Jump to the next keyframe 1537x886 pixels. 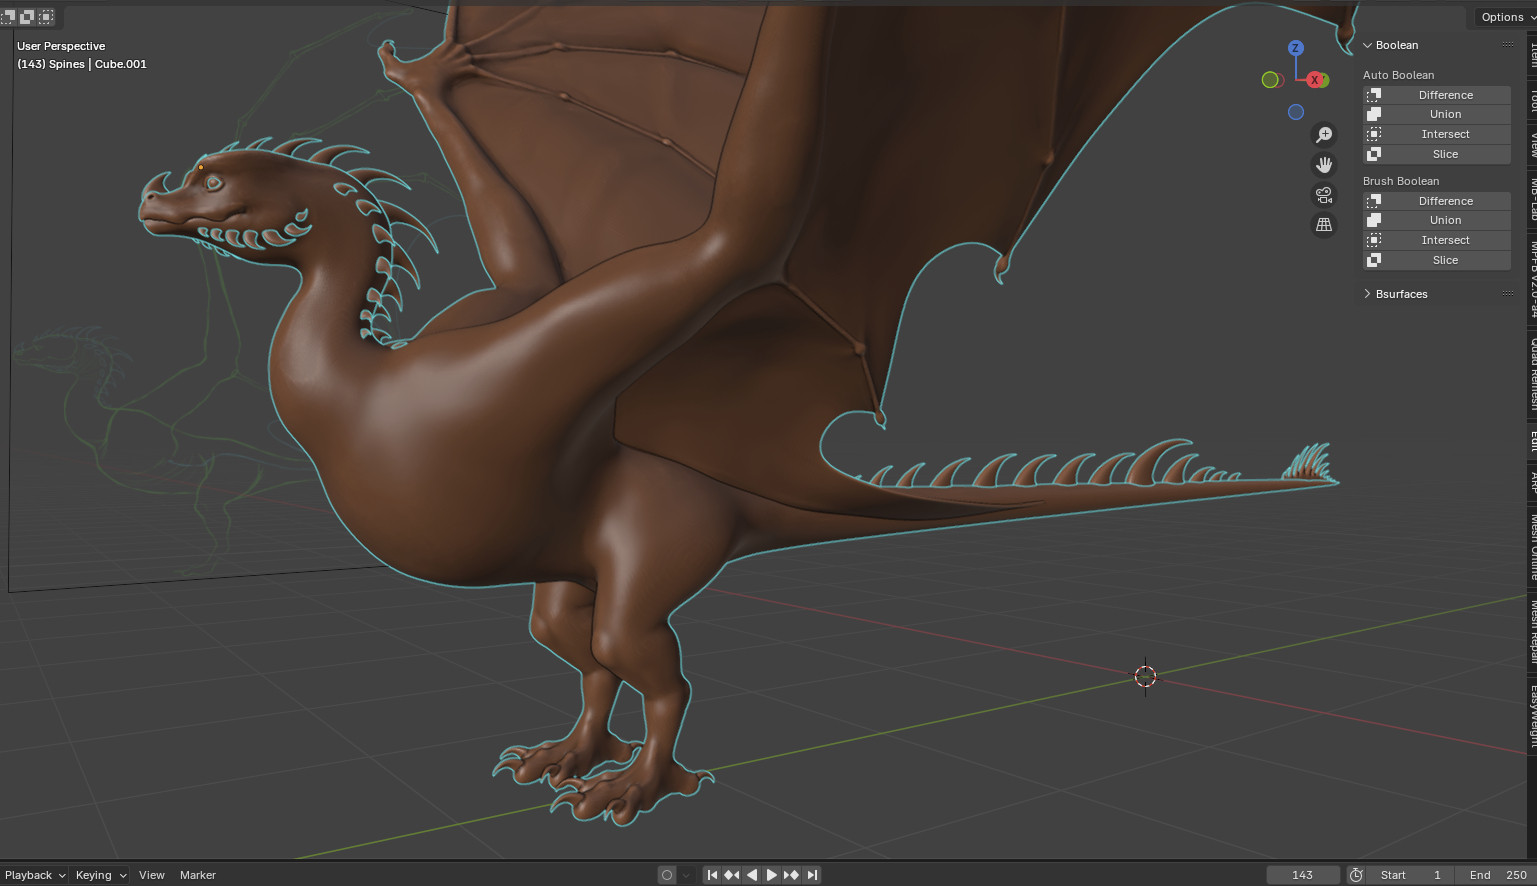[x=792, y=875]
